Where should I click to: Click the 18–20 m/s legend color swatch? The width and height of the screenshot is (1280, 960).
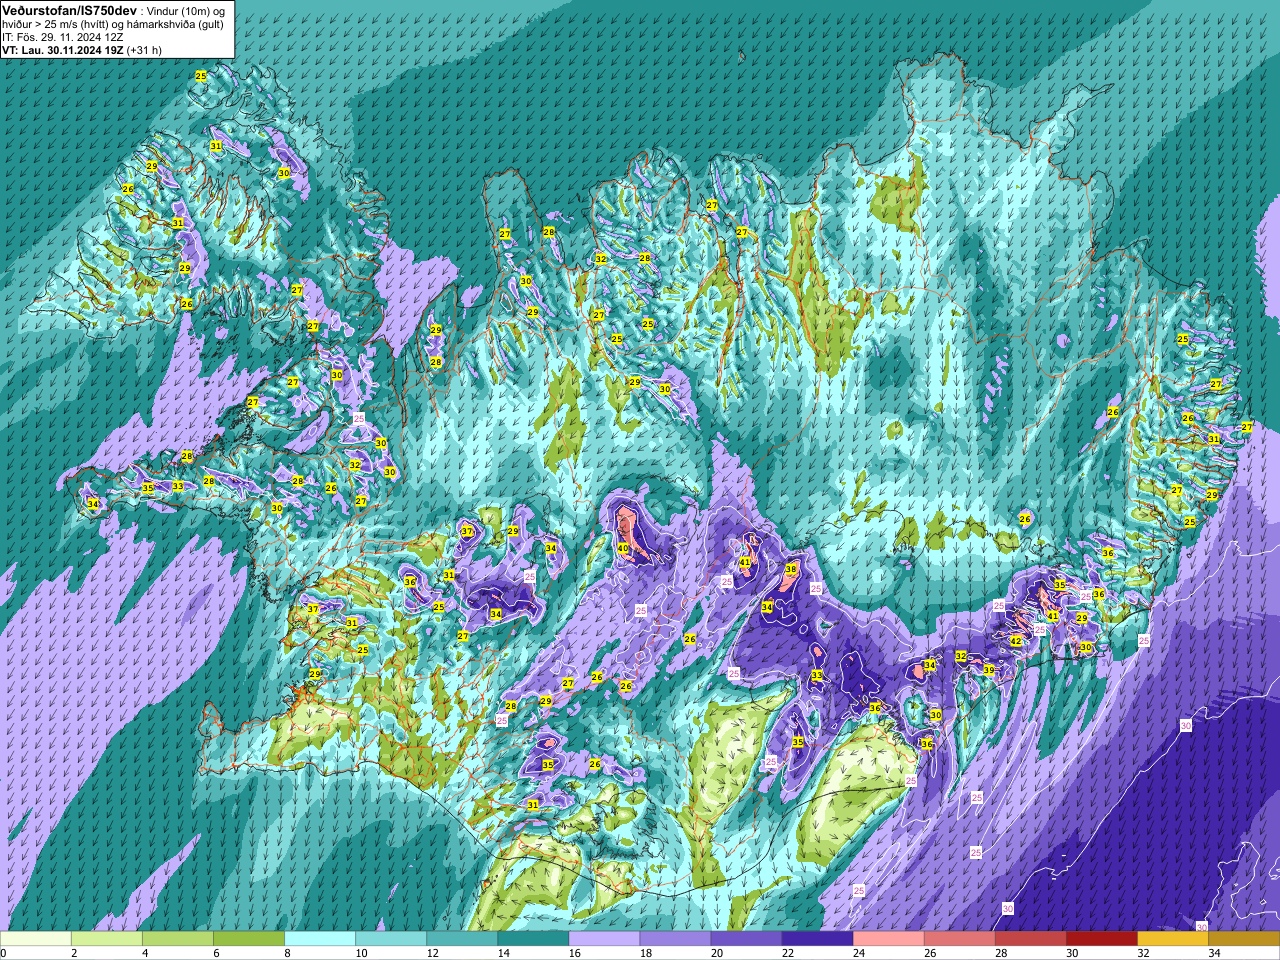[x=675, y=939]
